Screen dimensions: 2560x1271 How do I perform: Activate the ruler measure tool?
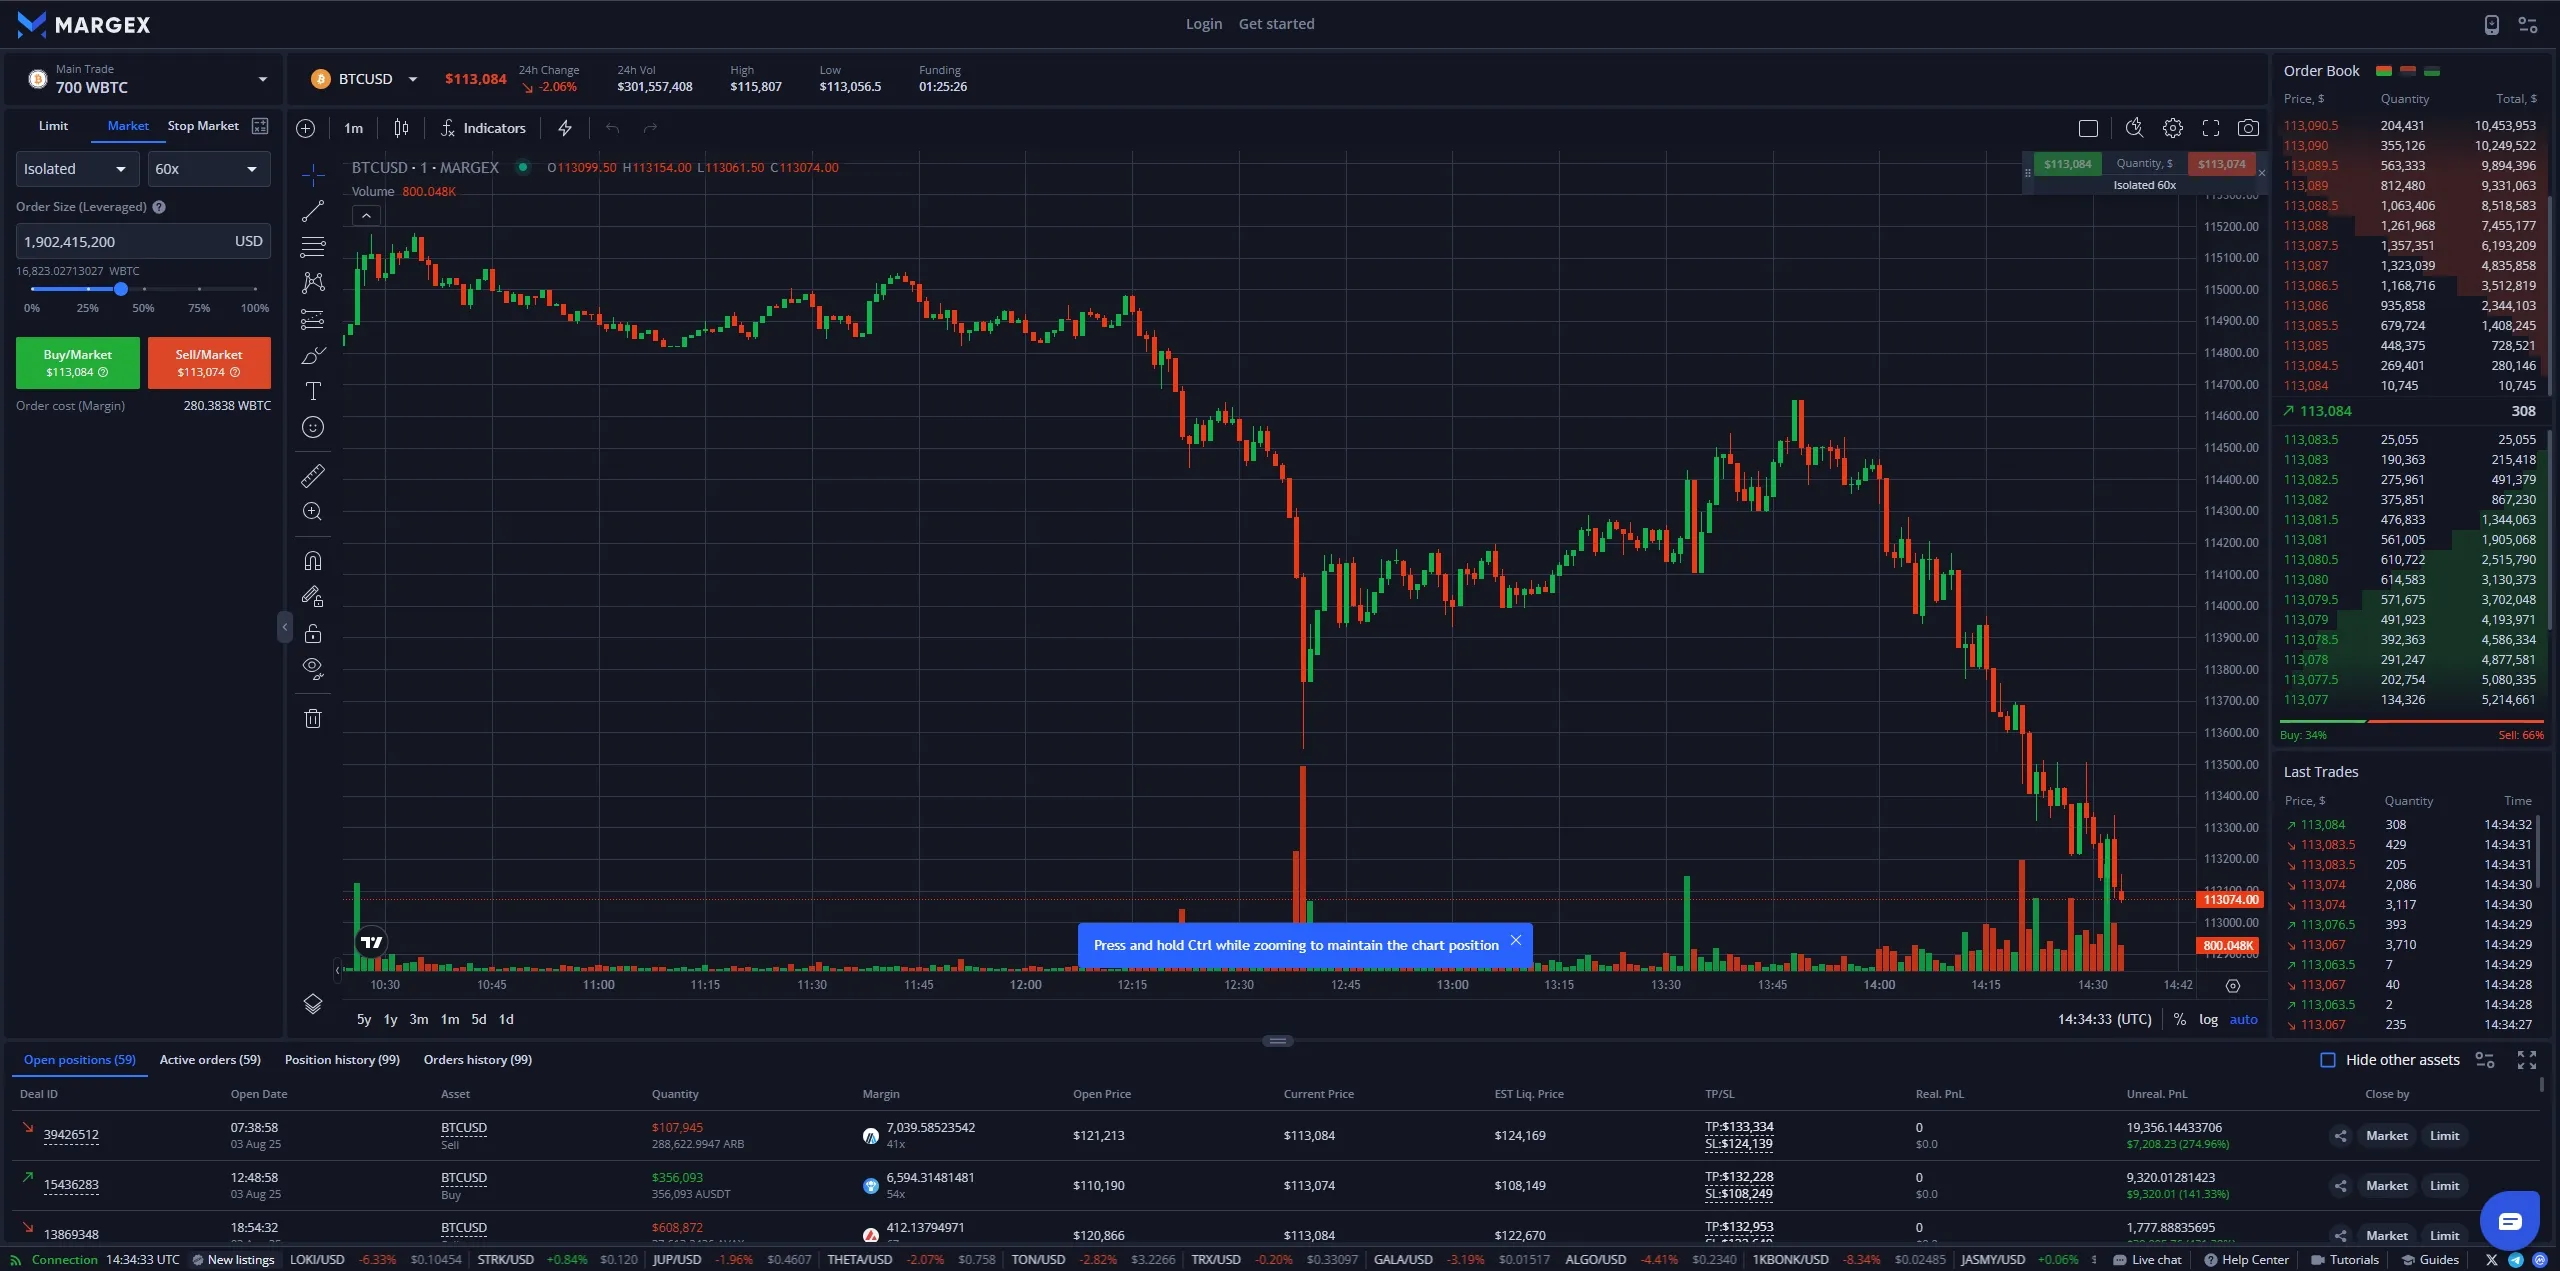[313, 476]
